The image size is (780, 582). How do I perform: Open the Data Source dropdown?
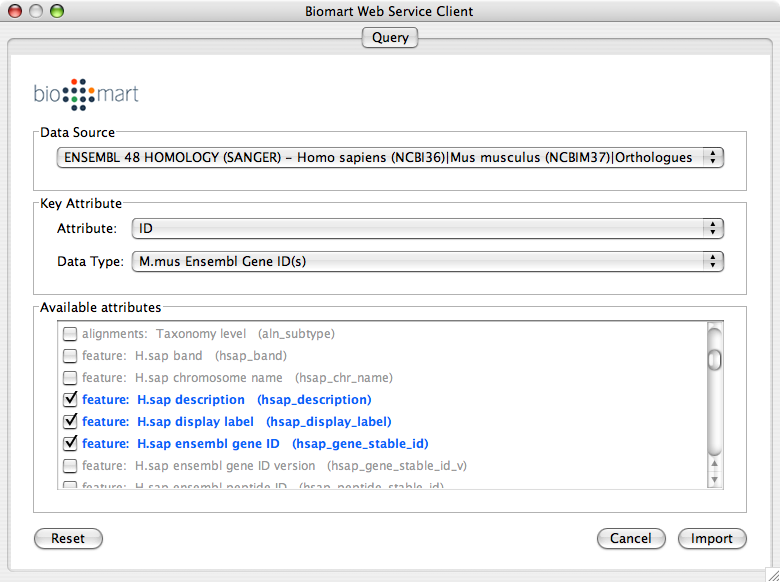[x=390, y=157]
